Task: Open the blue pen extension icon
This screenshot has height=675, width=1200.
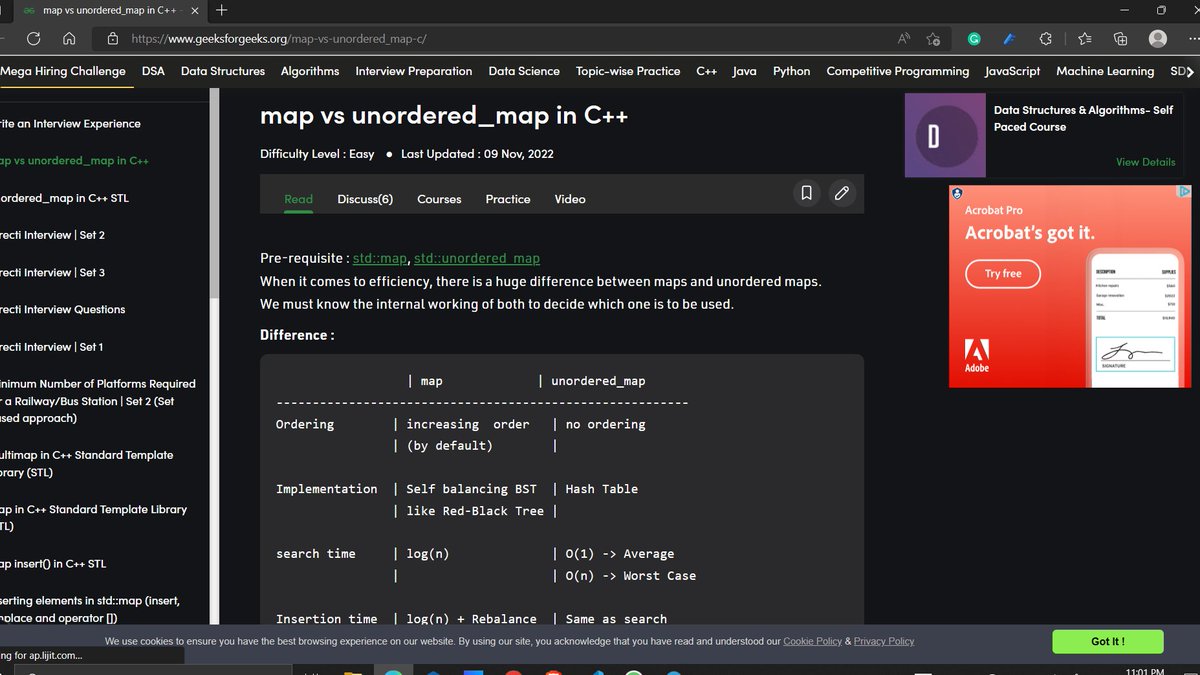Action: pyautogui.click(x=1009, y=39)
